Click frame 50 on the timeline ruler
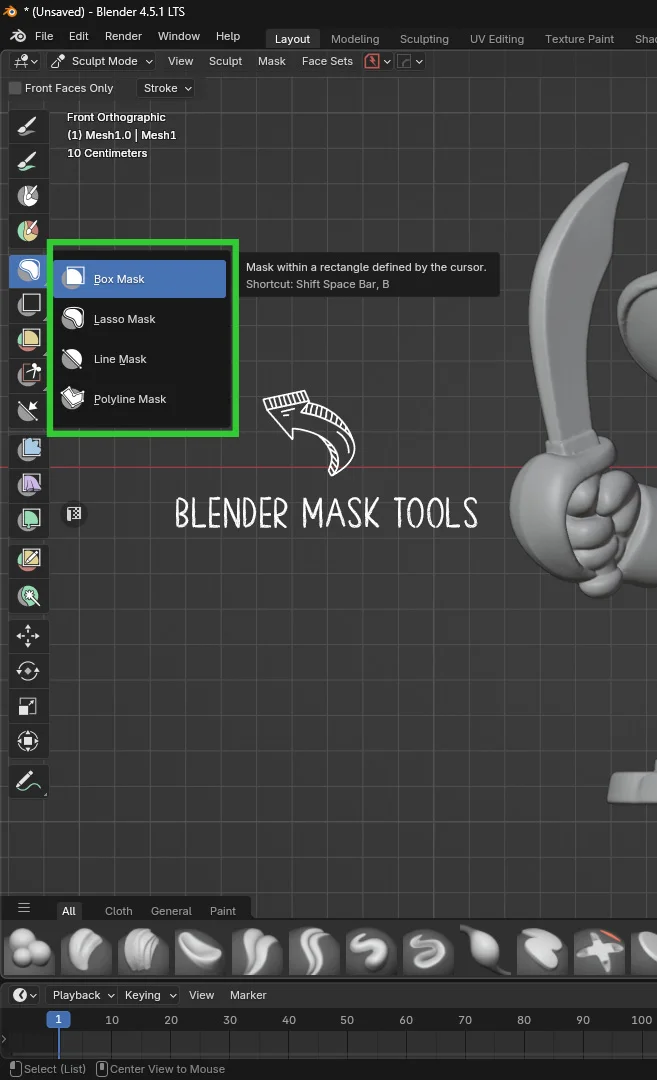 (x=347, y=1020)
